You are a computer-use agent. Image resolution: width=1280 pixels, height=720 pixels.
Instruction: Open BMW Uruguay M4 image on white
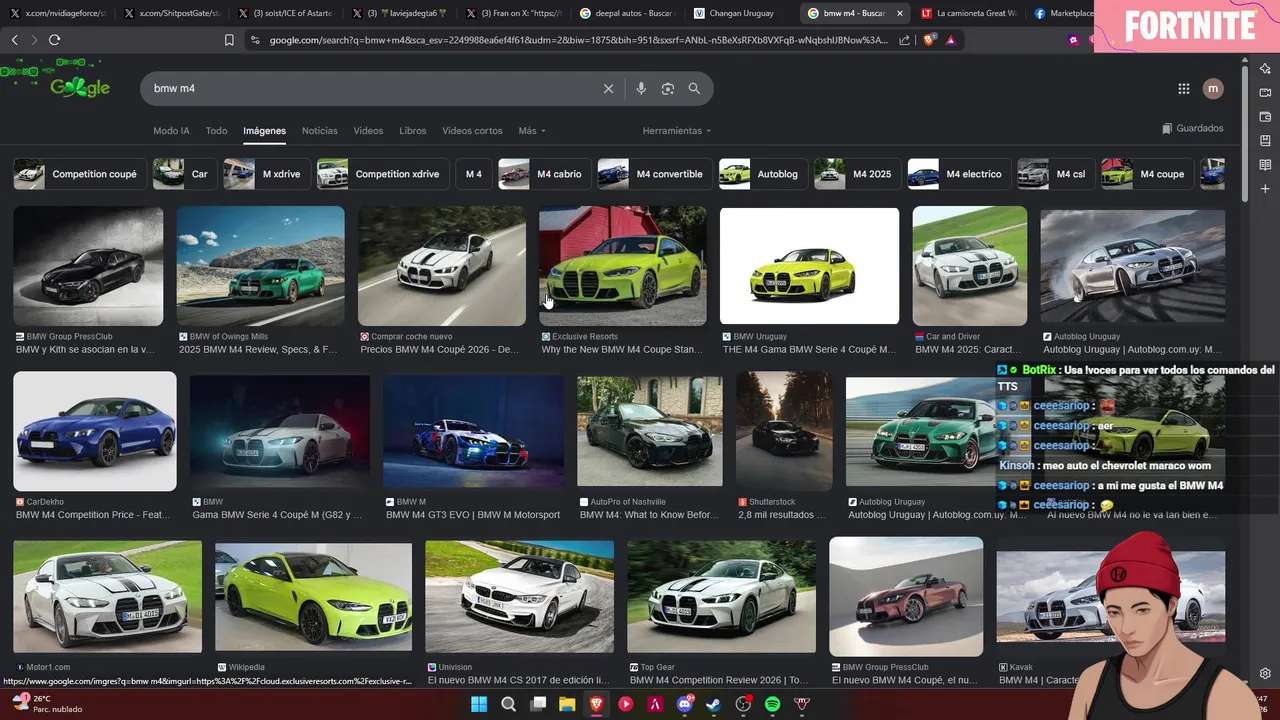point(809,266)
